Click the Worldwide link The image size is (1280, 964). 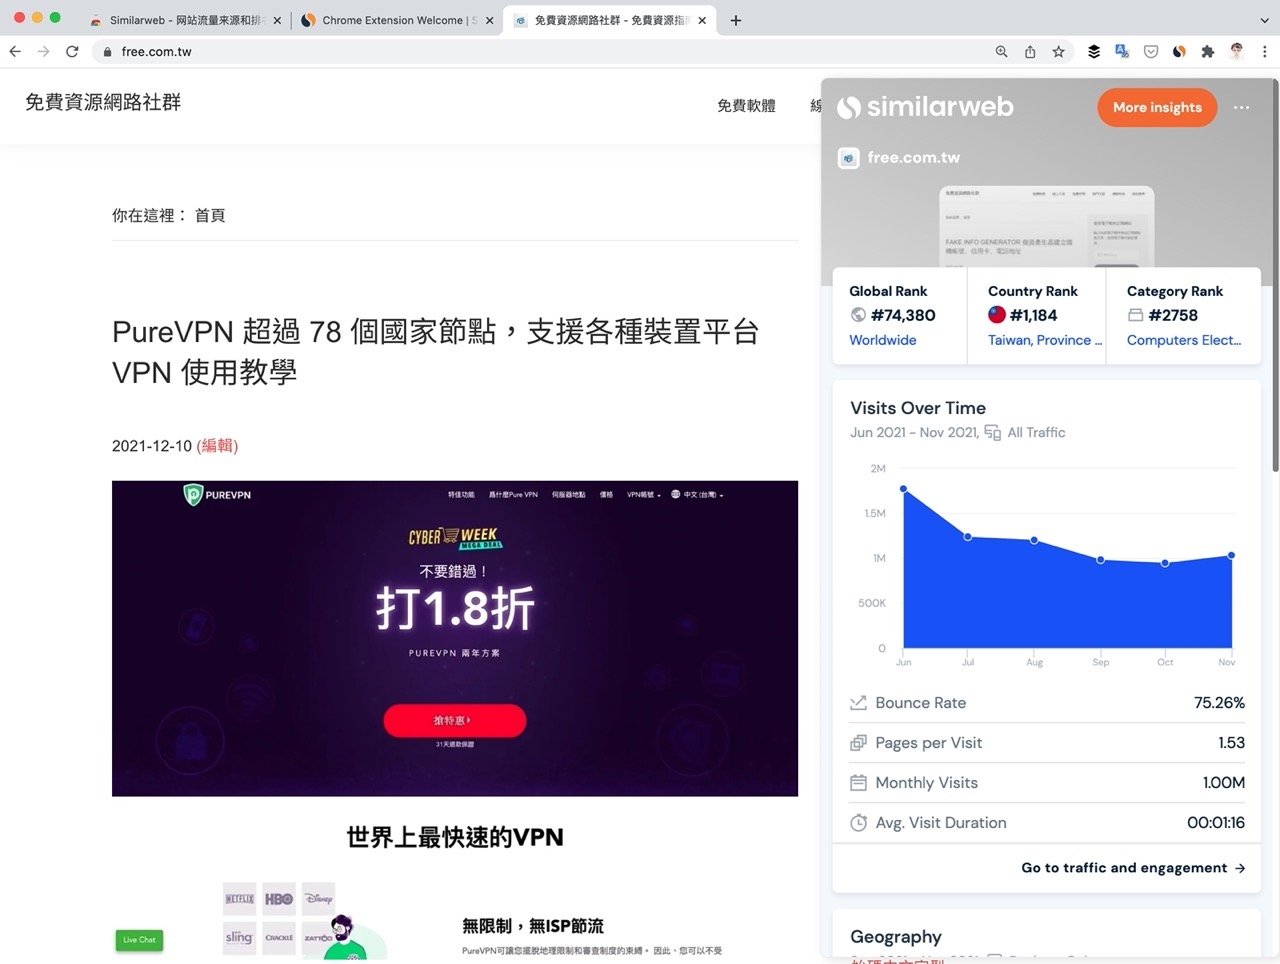click(883, 340)
